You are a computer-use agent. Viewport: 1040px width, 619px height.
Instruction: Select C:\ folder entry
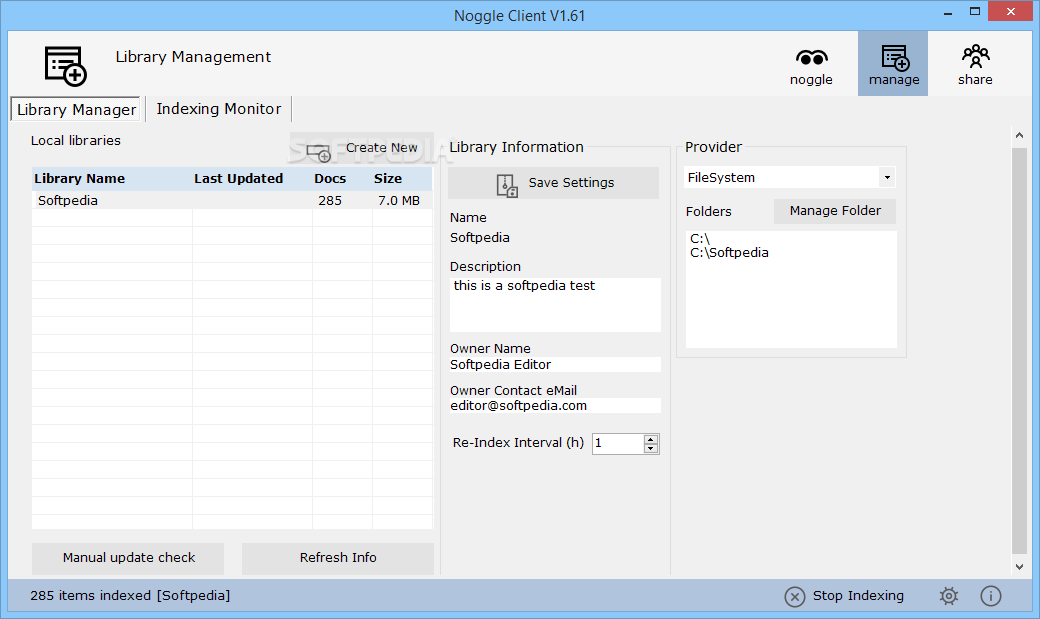click(700, 239)
